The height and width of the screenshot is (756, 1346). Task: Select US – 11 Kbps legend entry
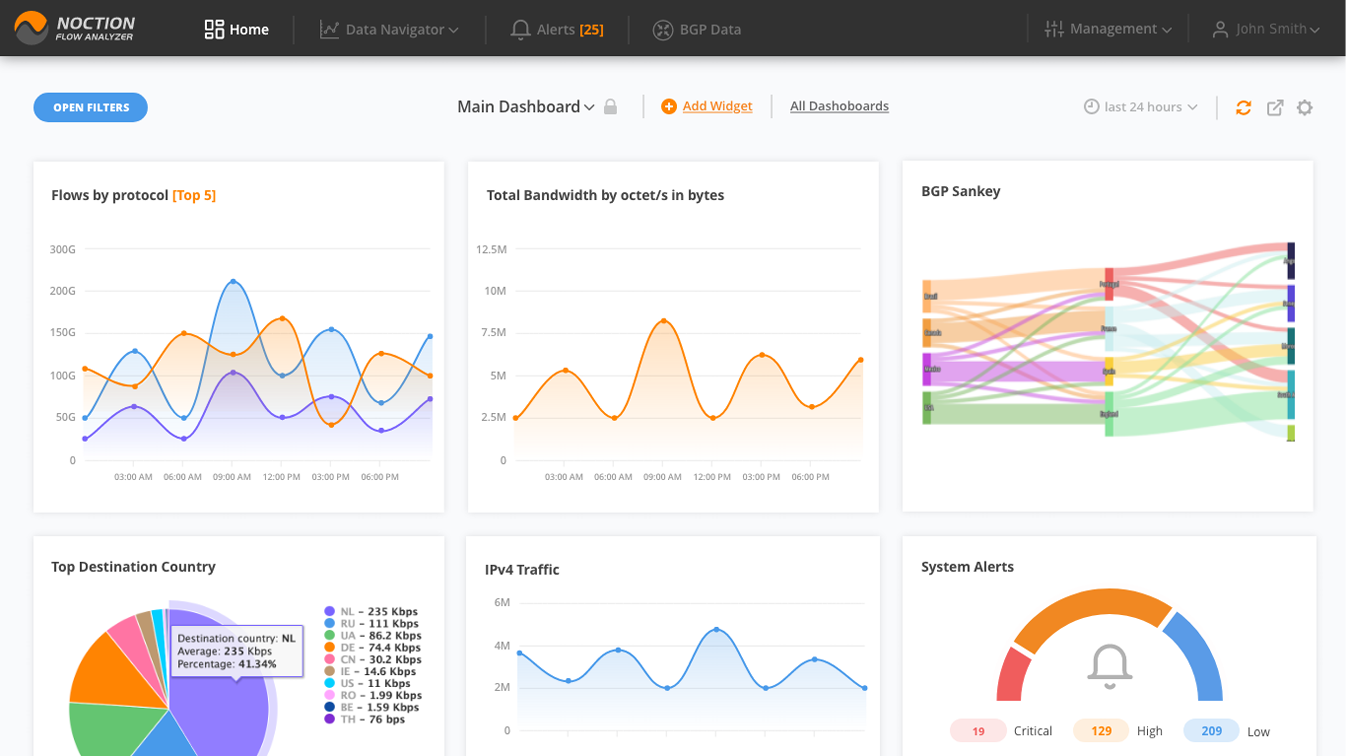click(x=367, y=684)
